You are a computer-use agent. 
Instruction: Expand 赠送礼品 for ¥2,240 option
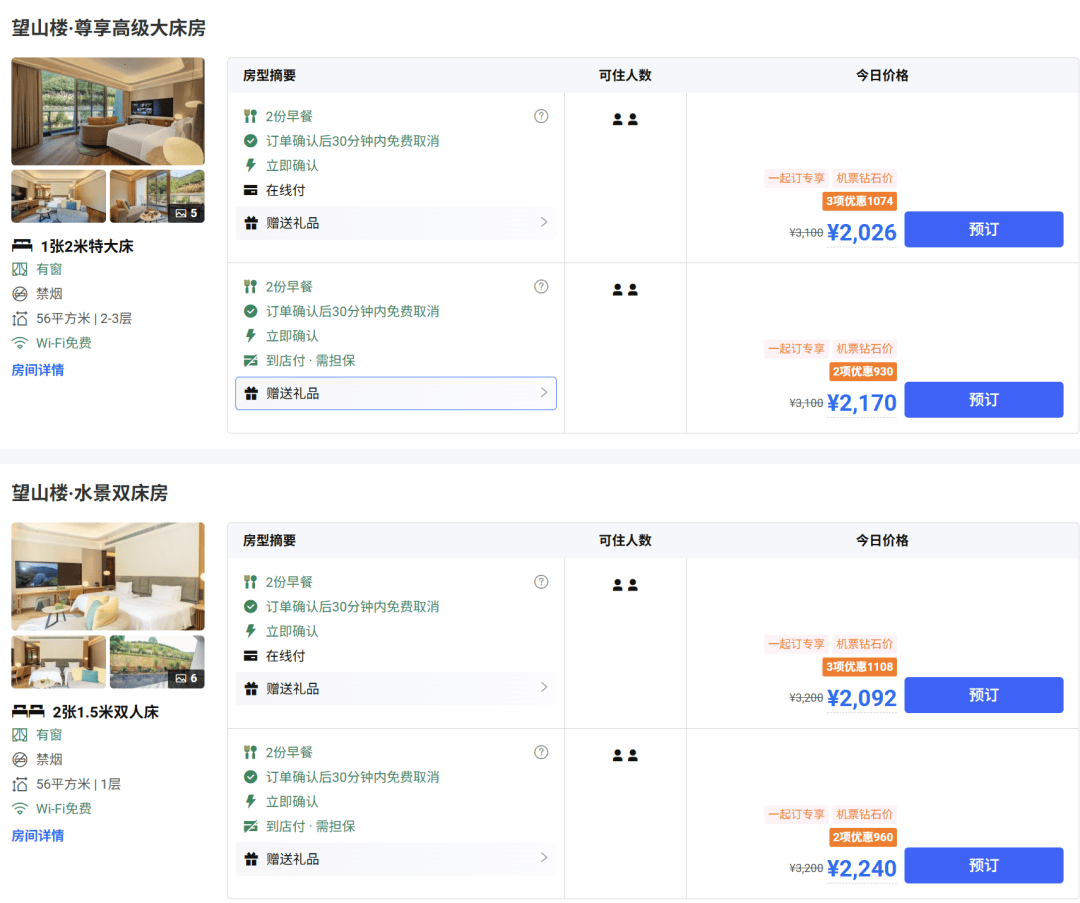tap(396, 859)
